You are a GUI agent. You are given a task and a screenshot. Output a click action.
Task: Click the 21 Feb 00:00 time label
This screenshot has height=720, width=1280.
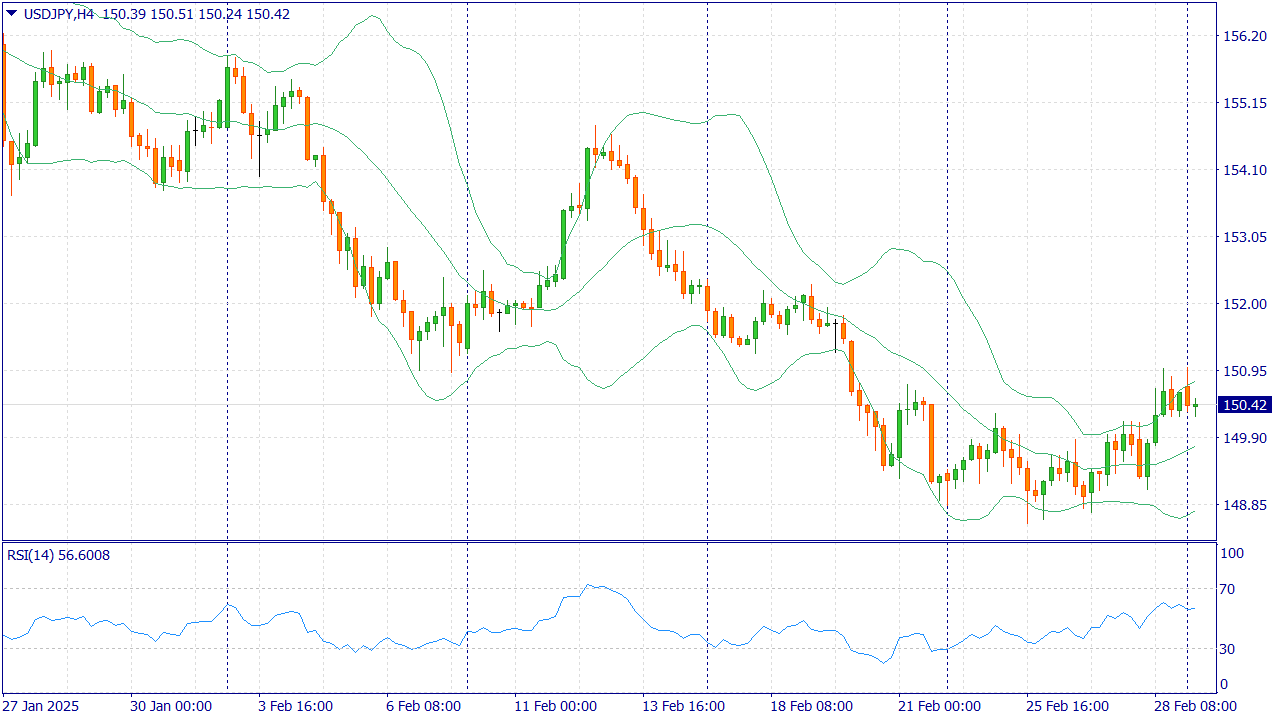click(939, 706)
